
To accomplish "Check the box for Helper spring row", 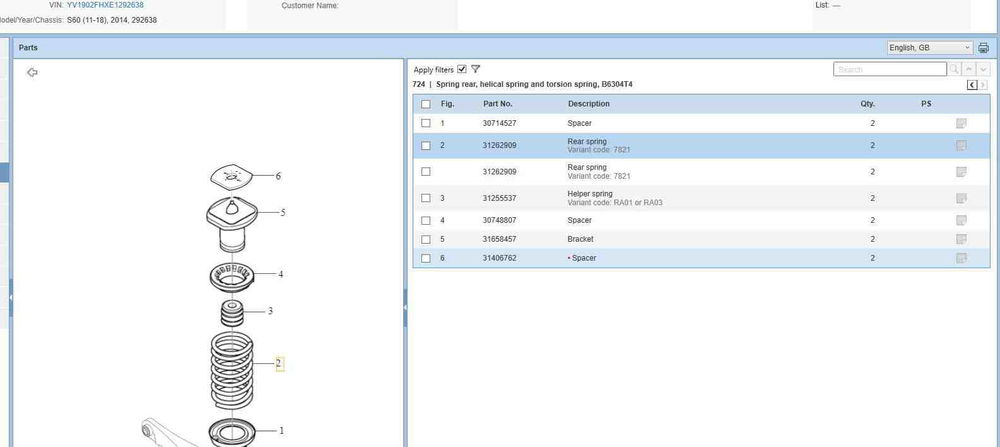I will pos(426,198).
